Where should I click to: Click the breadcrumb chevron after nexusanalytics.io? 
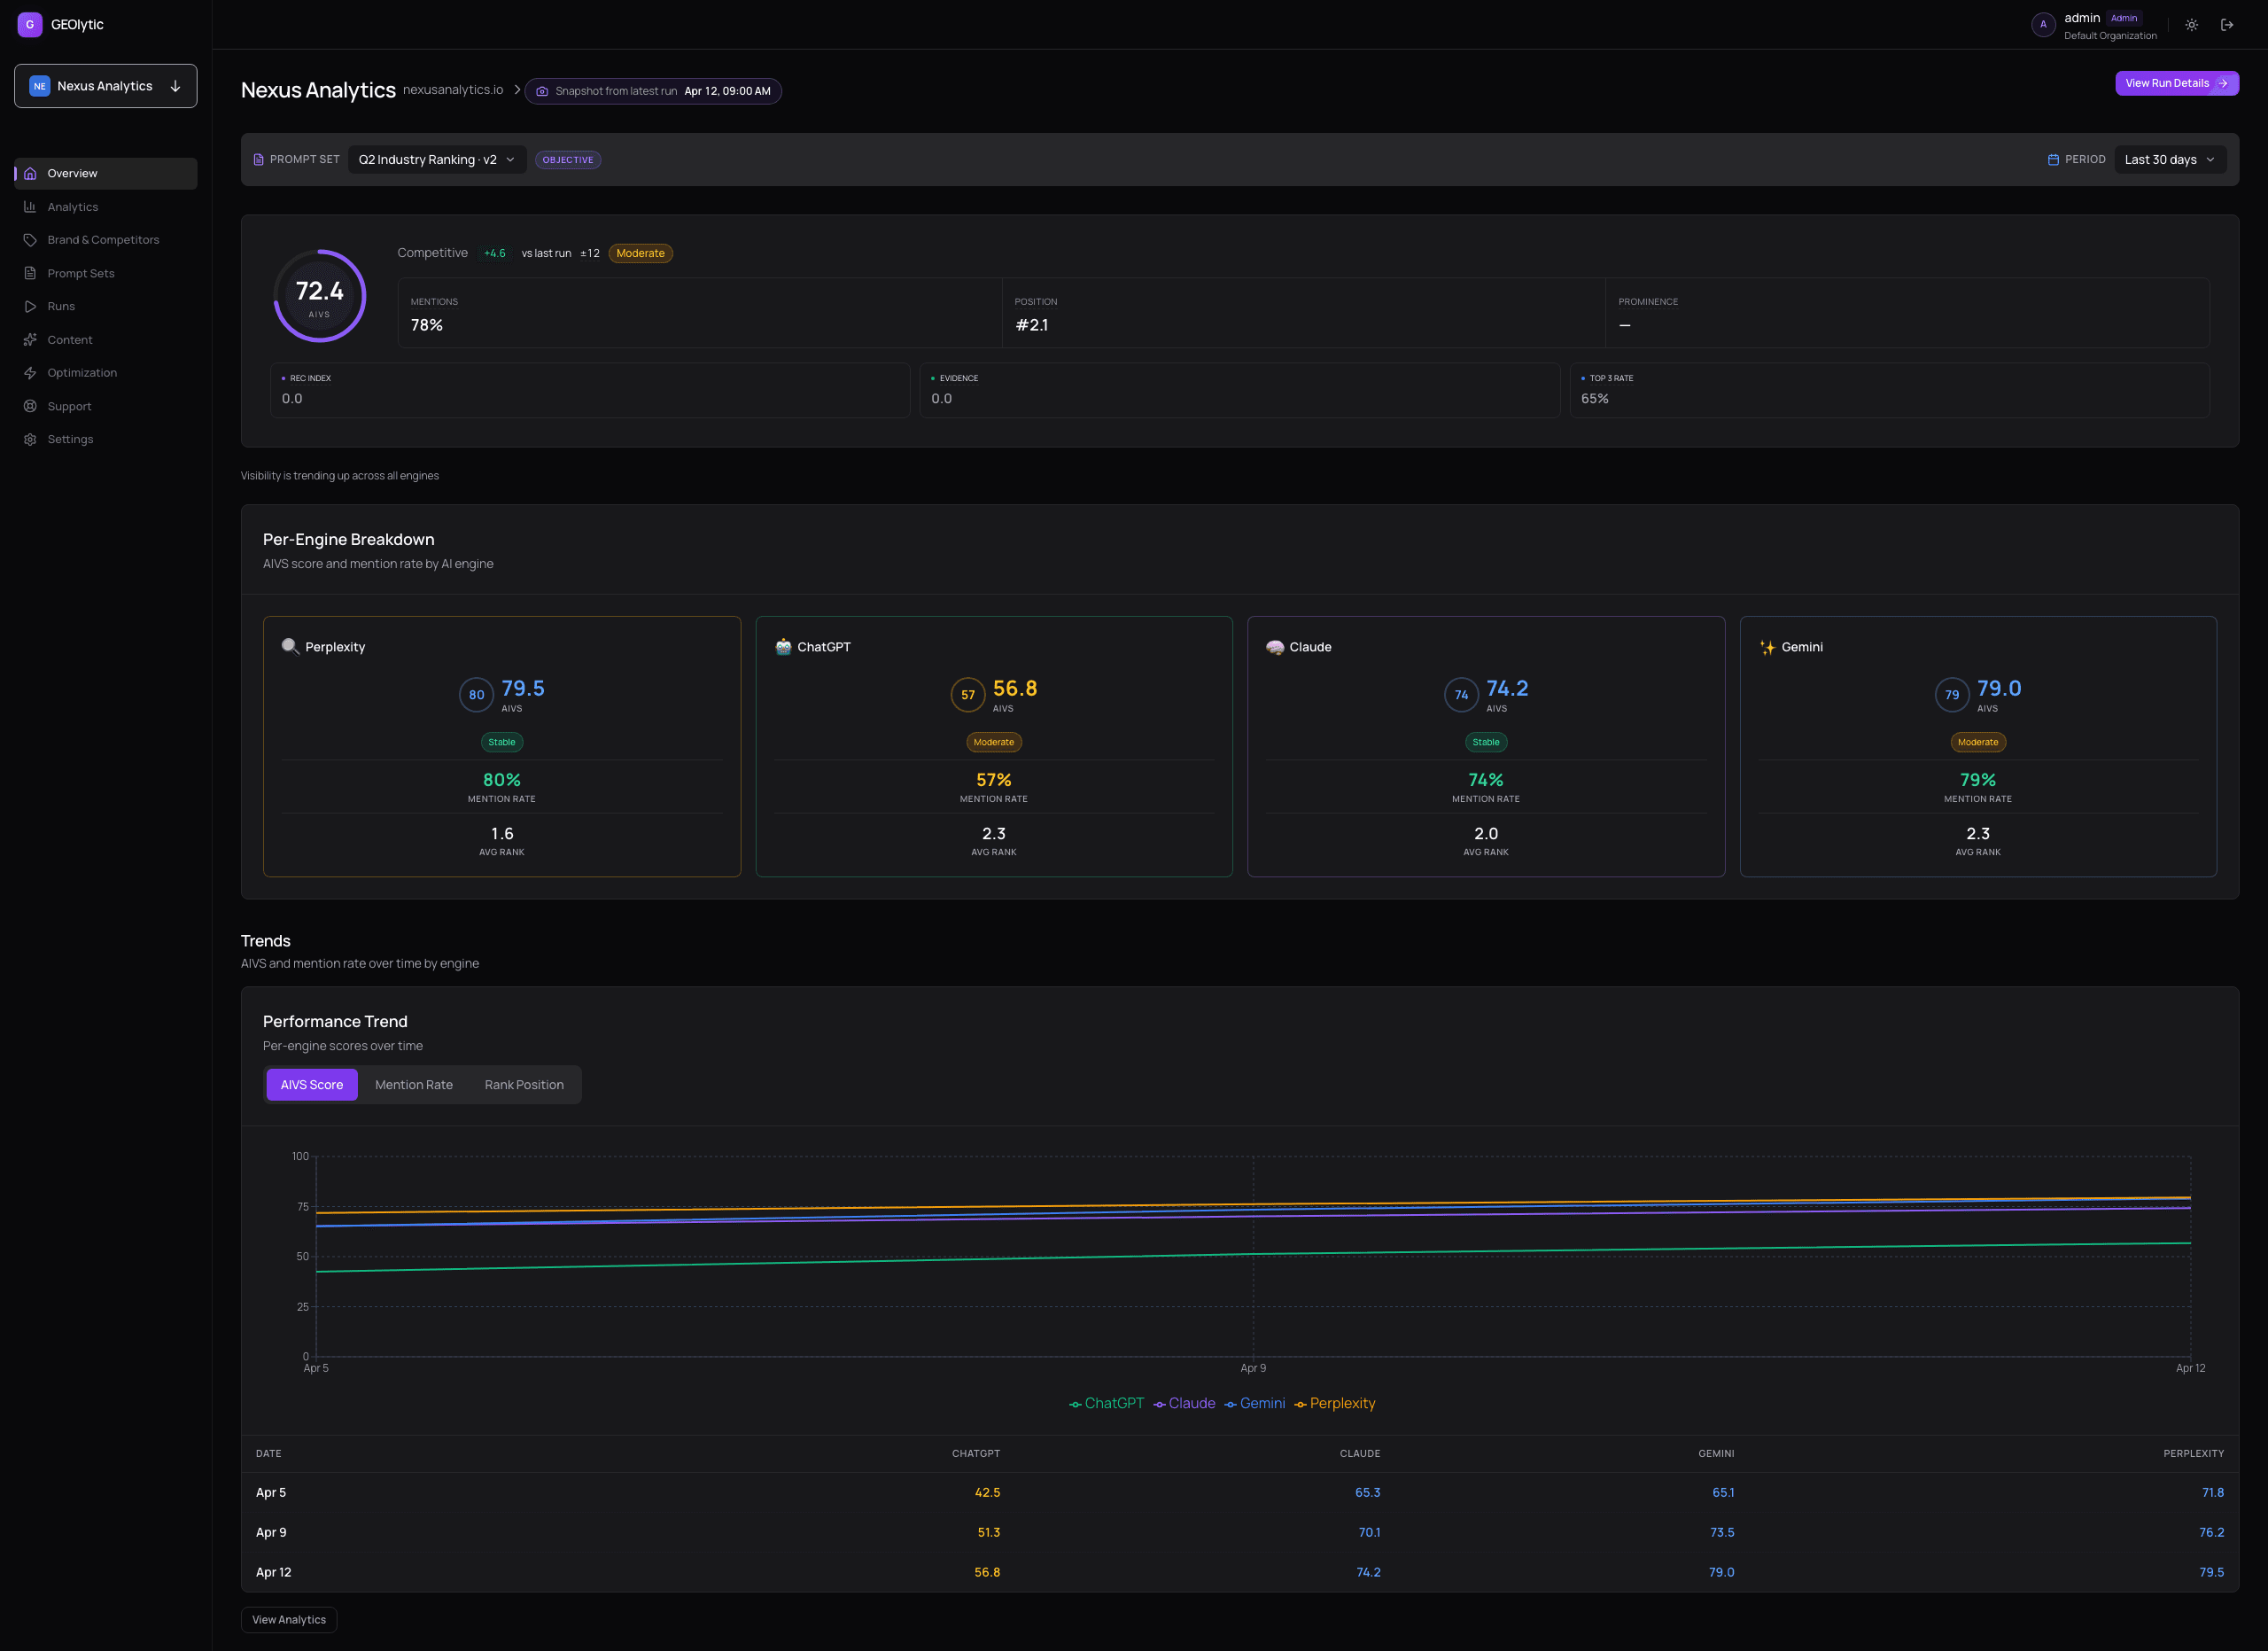[x=517, y=90]
